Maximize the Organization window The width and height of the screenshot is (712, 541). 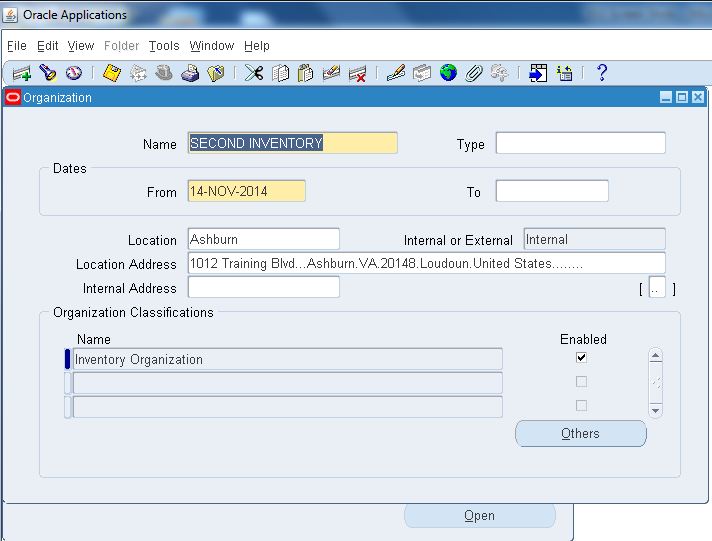click(682, 97)
